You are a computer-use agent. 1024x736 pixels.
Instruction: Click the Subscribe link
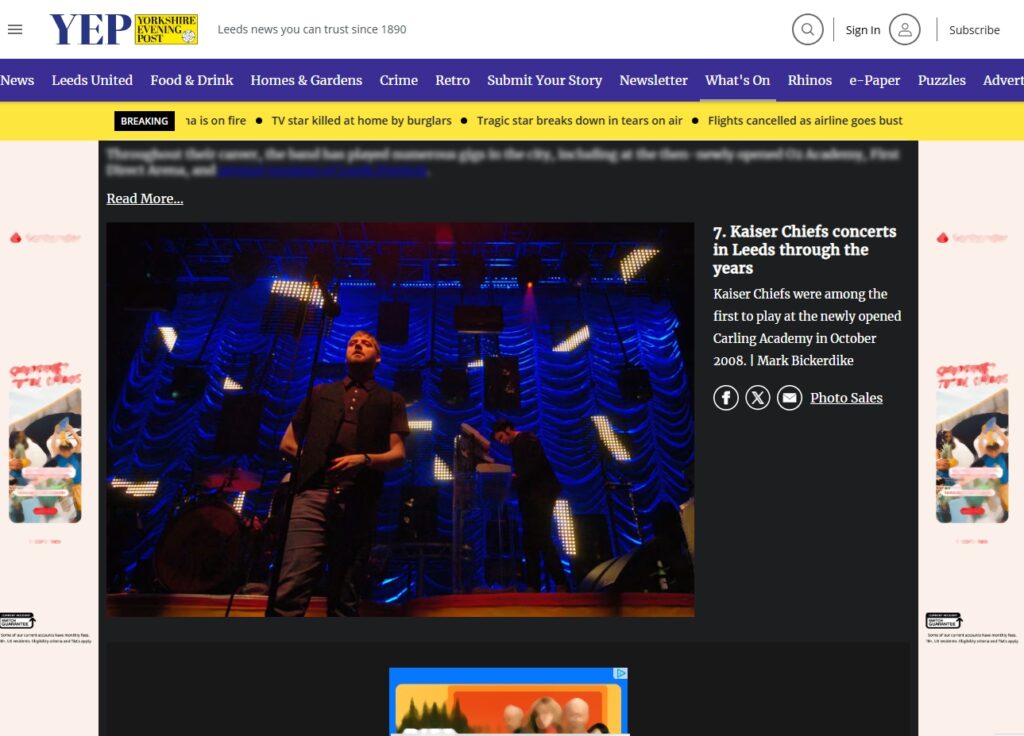tap(974, 30)
